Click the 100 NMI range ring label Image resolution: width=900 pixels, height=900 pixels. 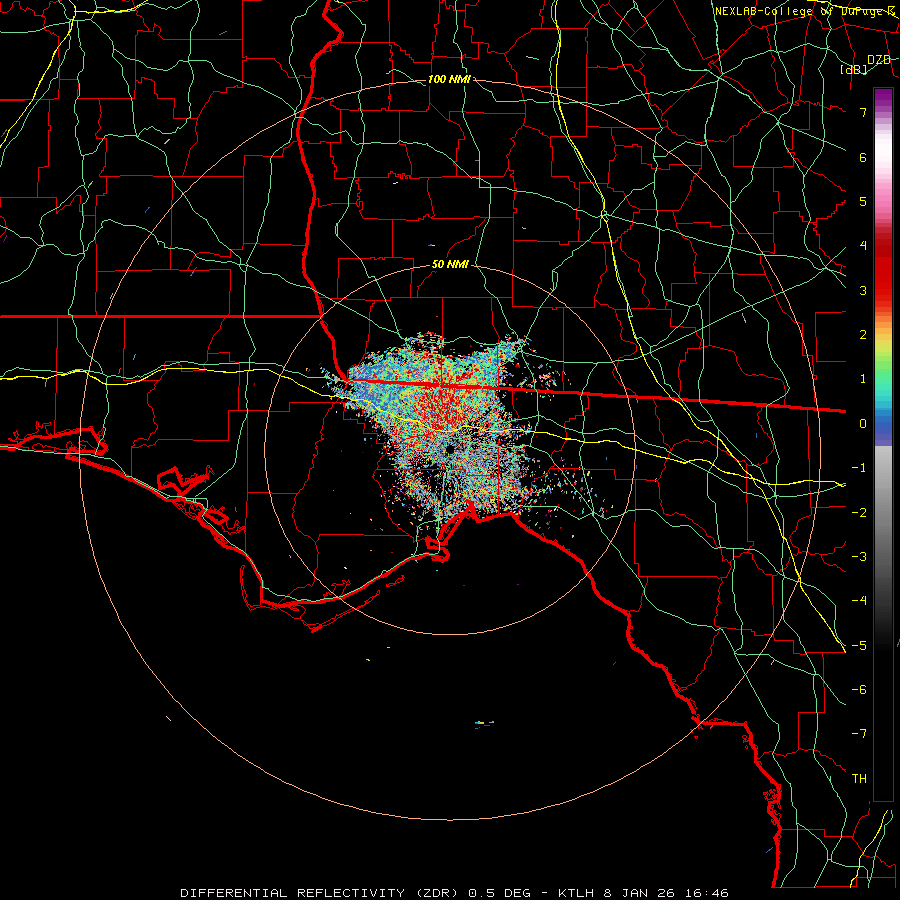pos(449,79)
